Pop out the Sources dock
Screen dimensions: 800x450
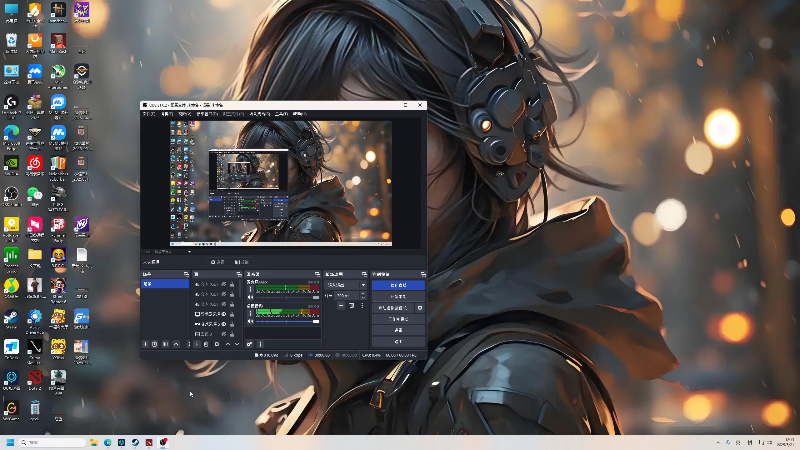pos(239,274)
